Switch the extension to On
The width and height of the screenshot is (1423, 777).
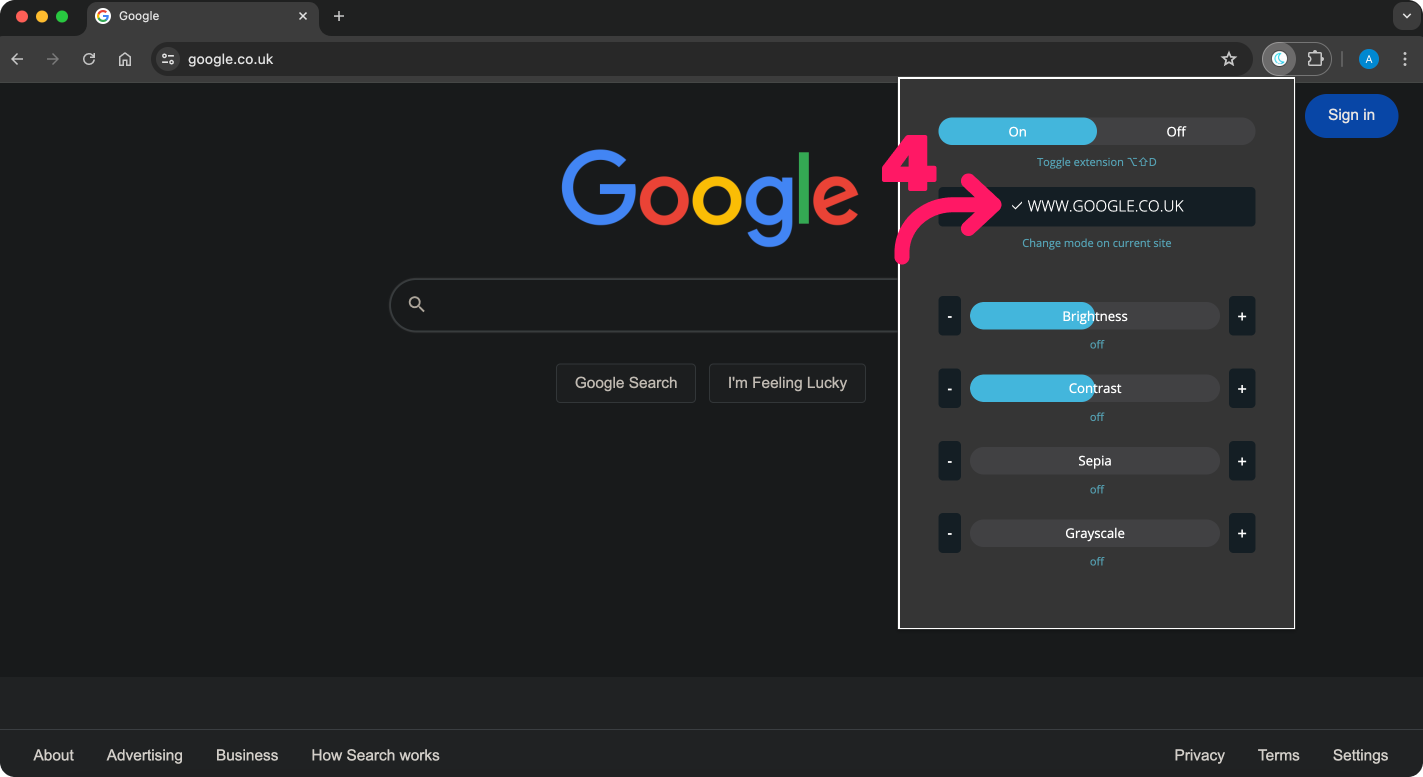(1017, 131)
